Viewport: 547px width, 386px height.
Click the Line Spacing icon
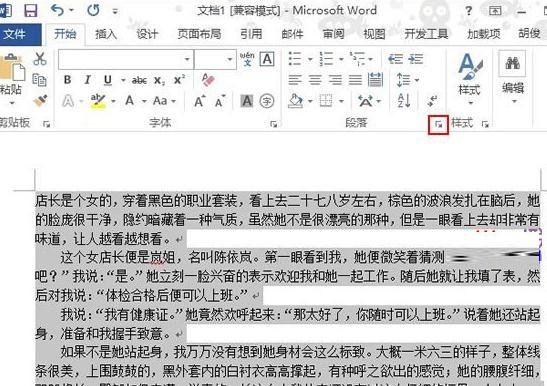[x=403, y=80]
